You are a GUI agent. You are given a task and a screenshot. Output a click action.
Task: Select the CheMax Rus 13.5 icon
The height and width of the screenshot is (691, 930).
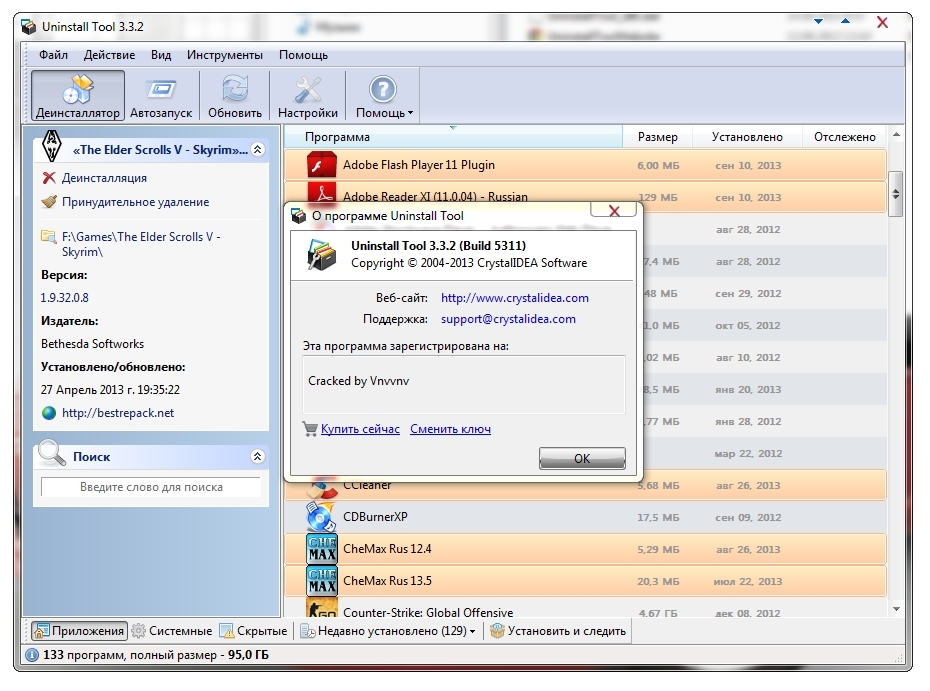322,581
